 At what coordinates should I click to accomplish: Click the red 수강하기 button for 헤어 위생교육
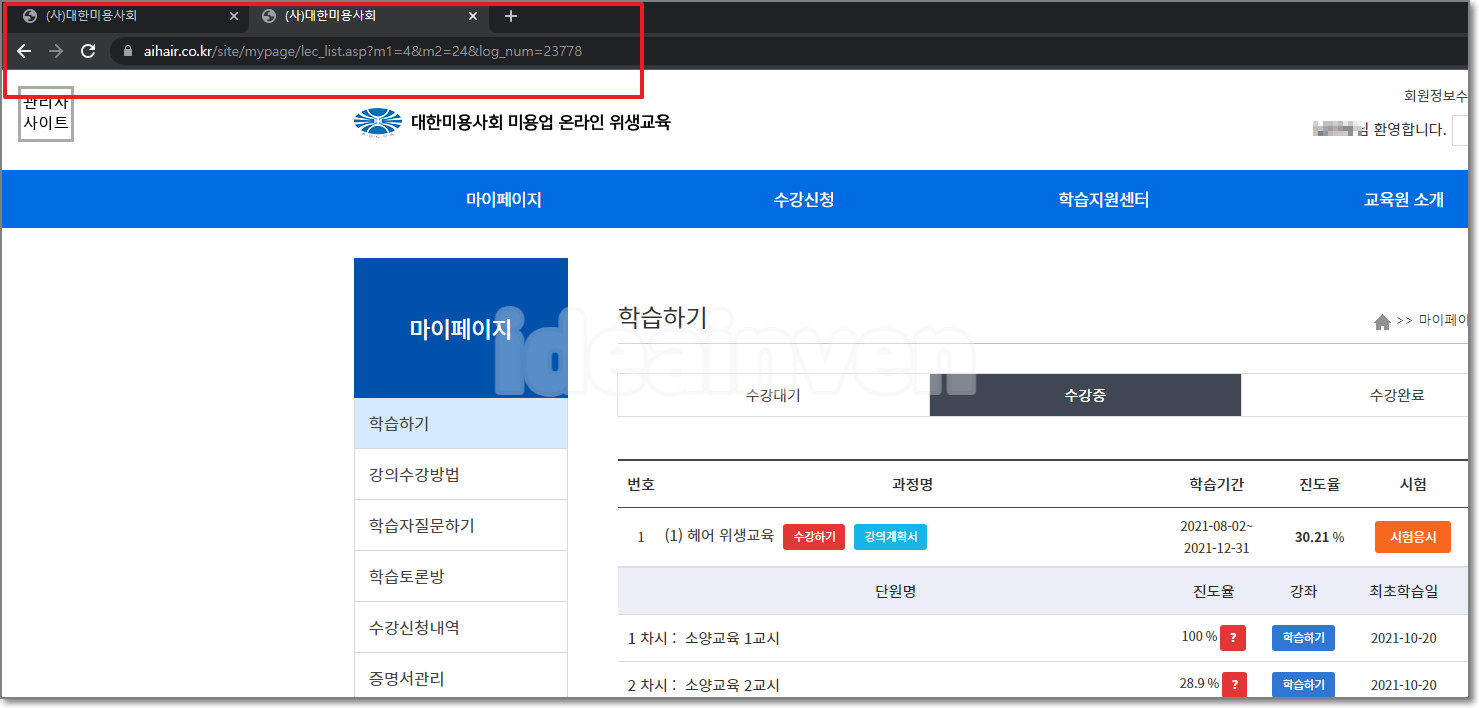(x=813, y=536)
